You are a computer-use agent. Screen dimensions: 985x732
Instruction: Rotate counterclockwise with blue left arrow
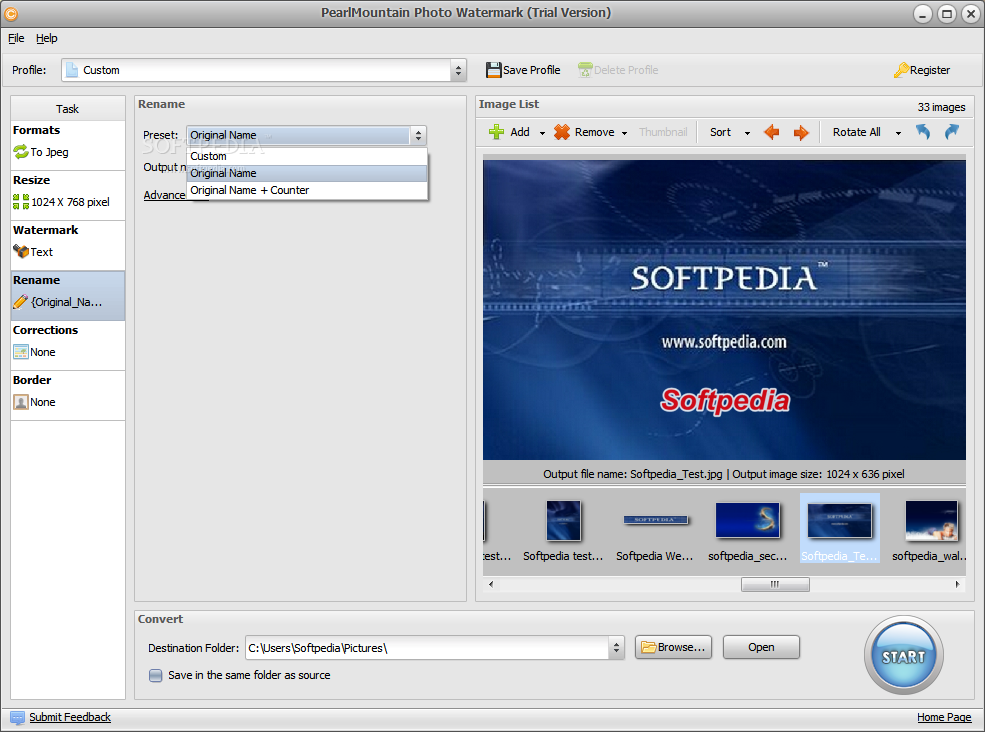click(x=922, y=132)
